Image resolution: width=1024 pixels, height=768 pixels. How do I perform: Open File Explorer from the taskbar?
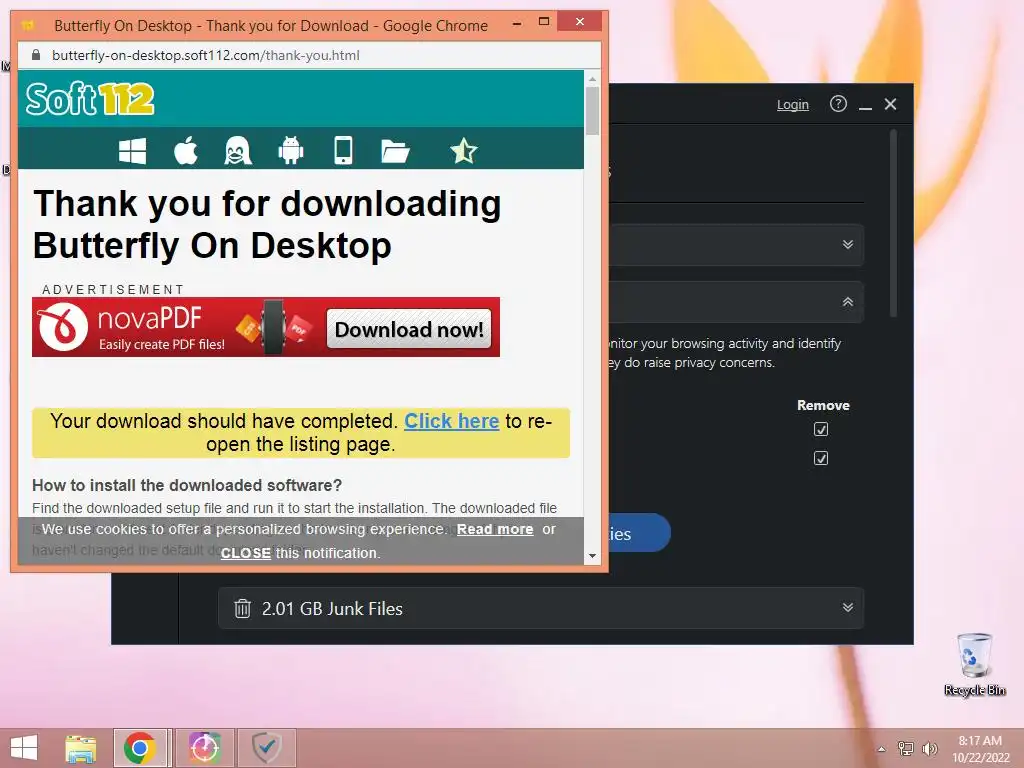pos(81,748)
